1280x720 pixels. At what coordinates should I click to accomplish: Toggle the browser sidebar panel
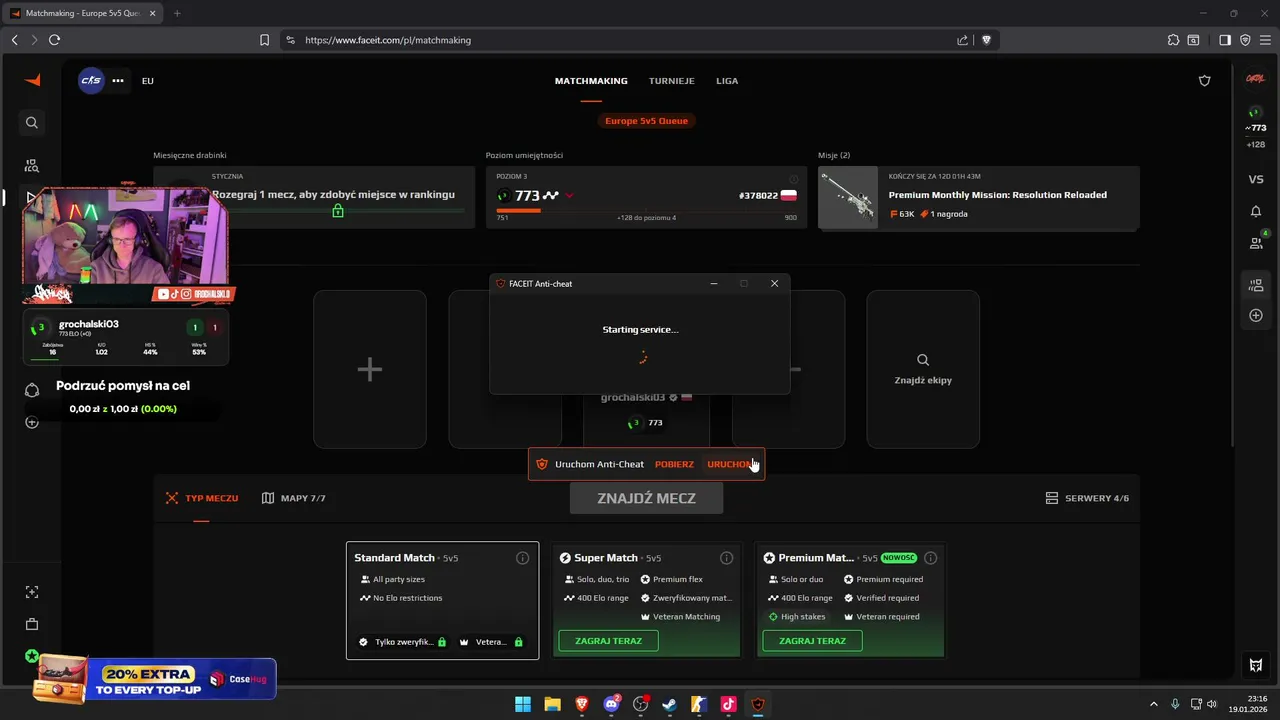tap(1225, 40)
